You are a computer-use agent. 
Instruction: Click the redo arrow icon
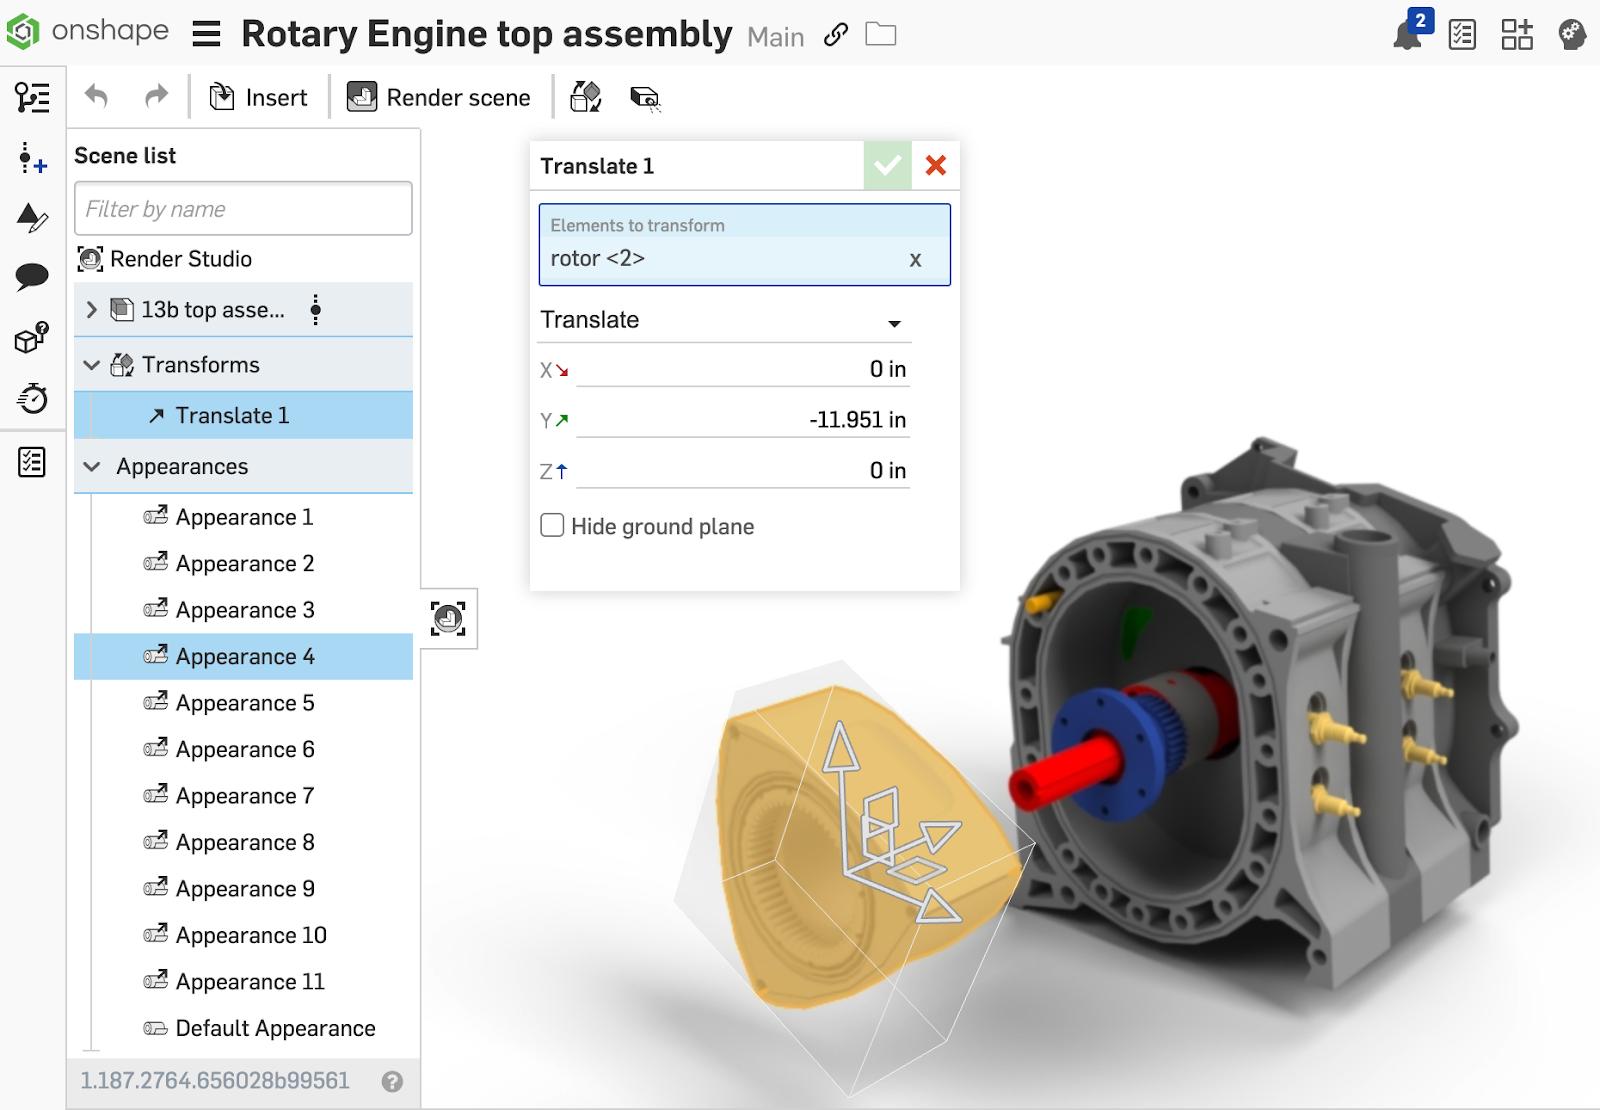click(x=156, y=97)
